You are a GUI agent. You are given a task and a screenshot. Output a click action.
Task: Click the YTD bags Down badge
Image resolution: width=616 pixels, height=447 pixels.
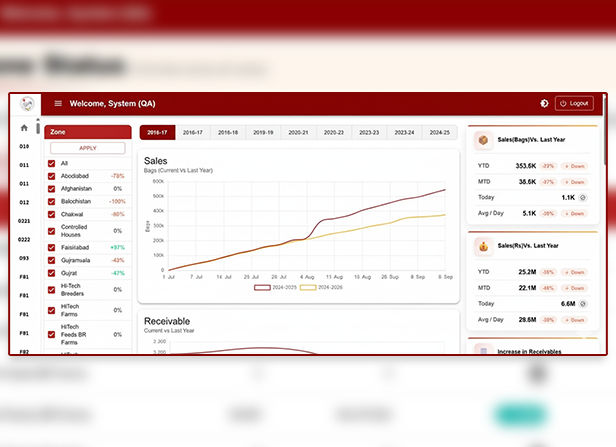click(x=574, y=166)
